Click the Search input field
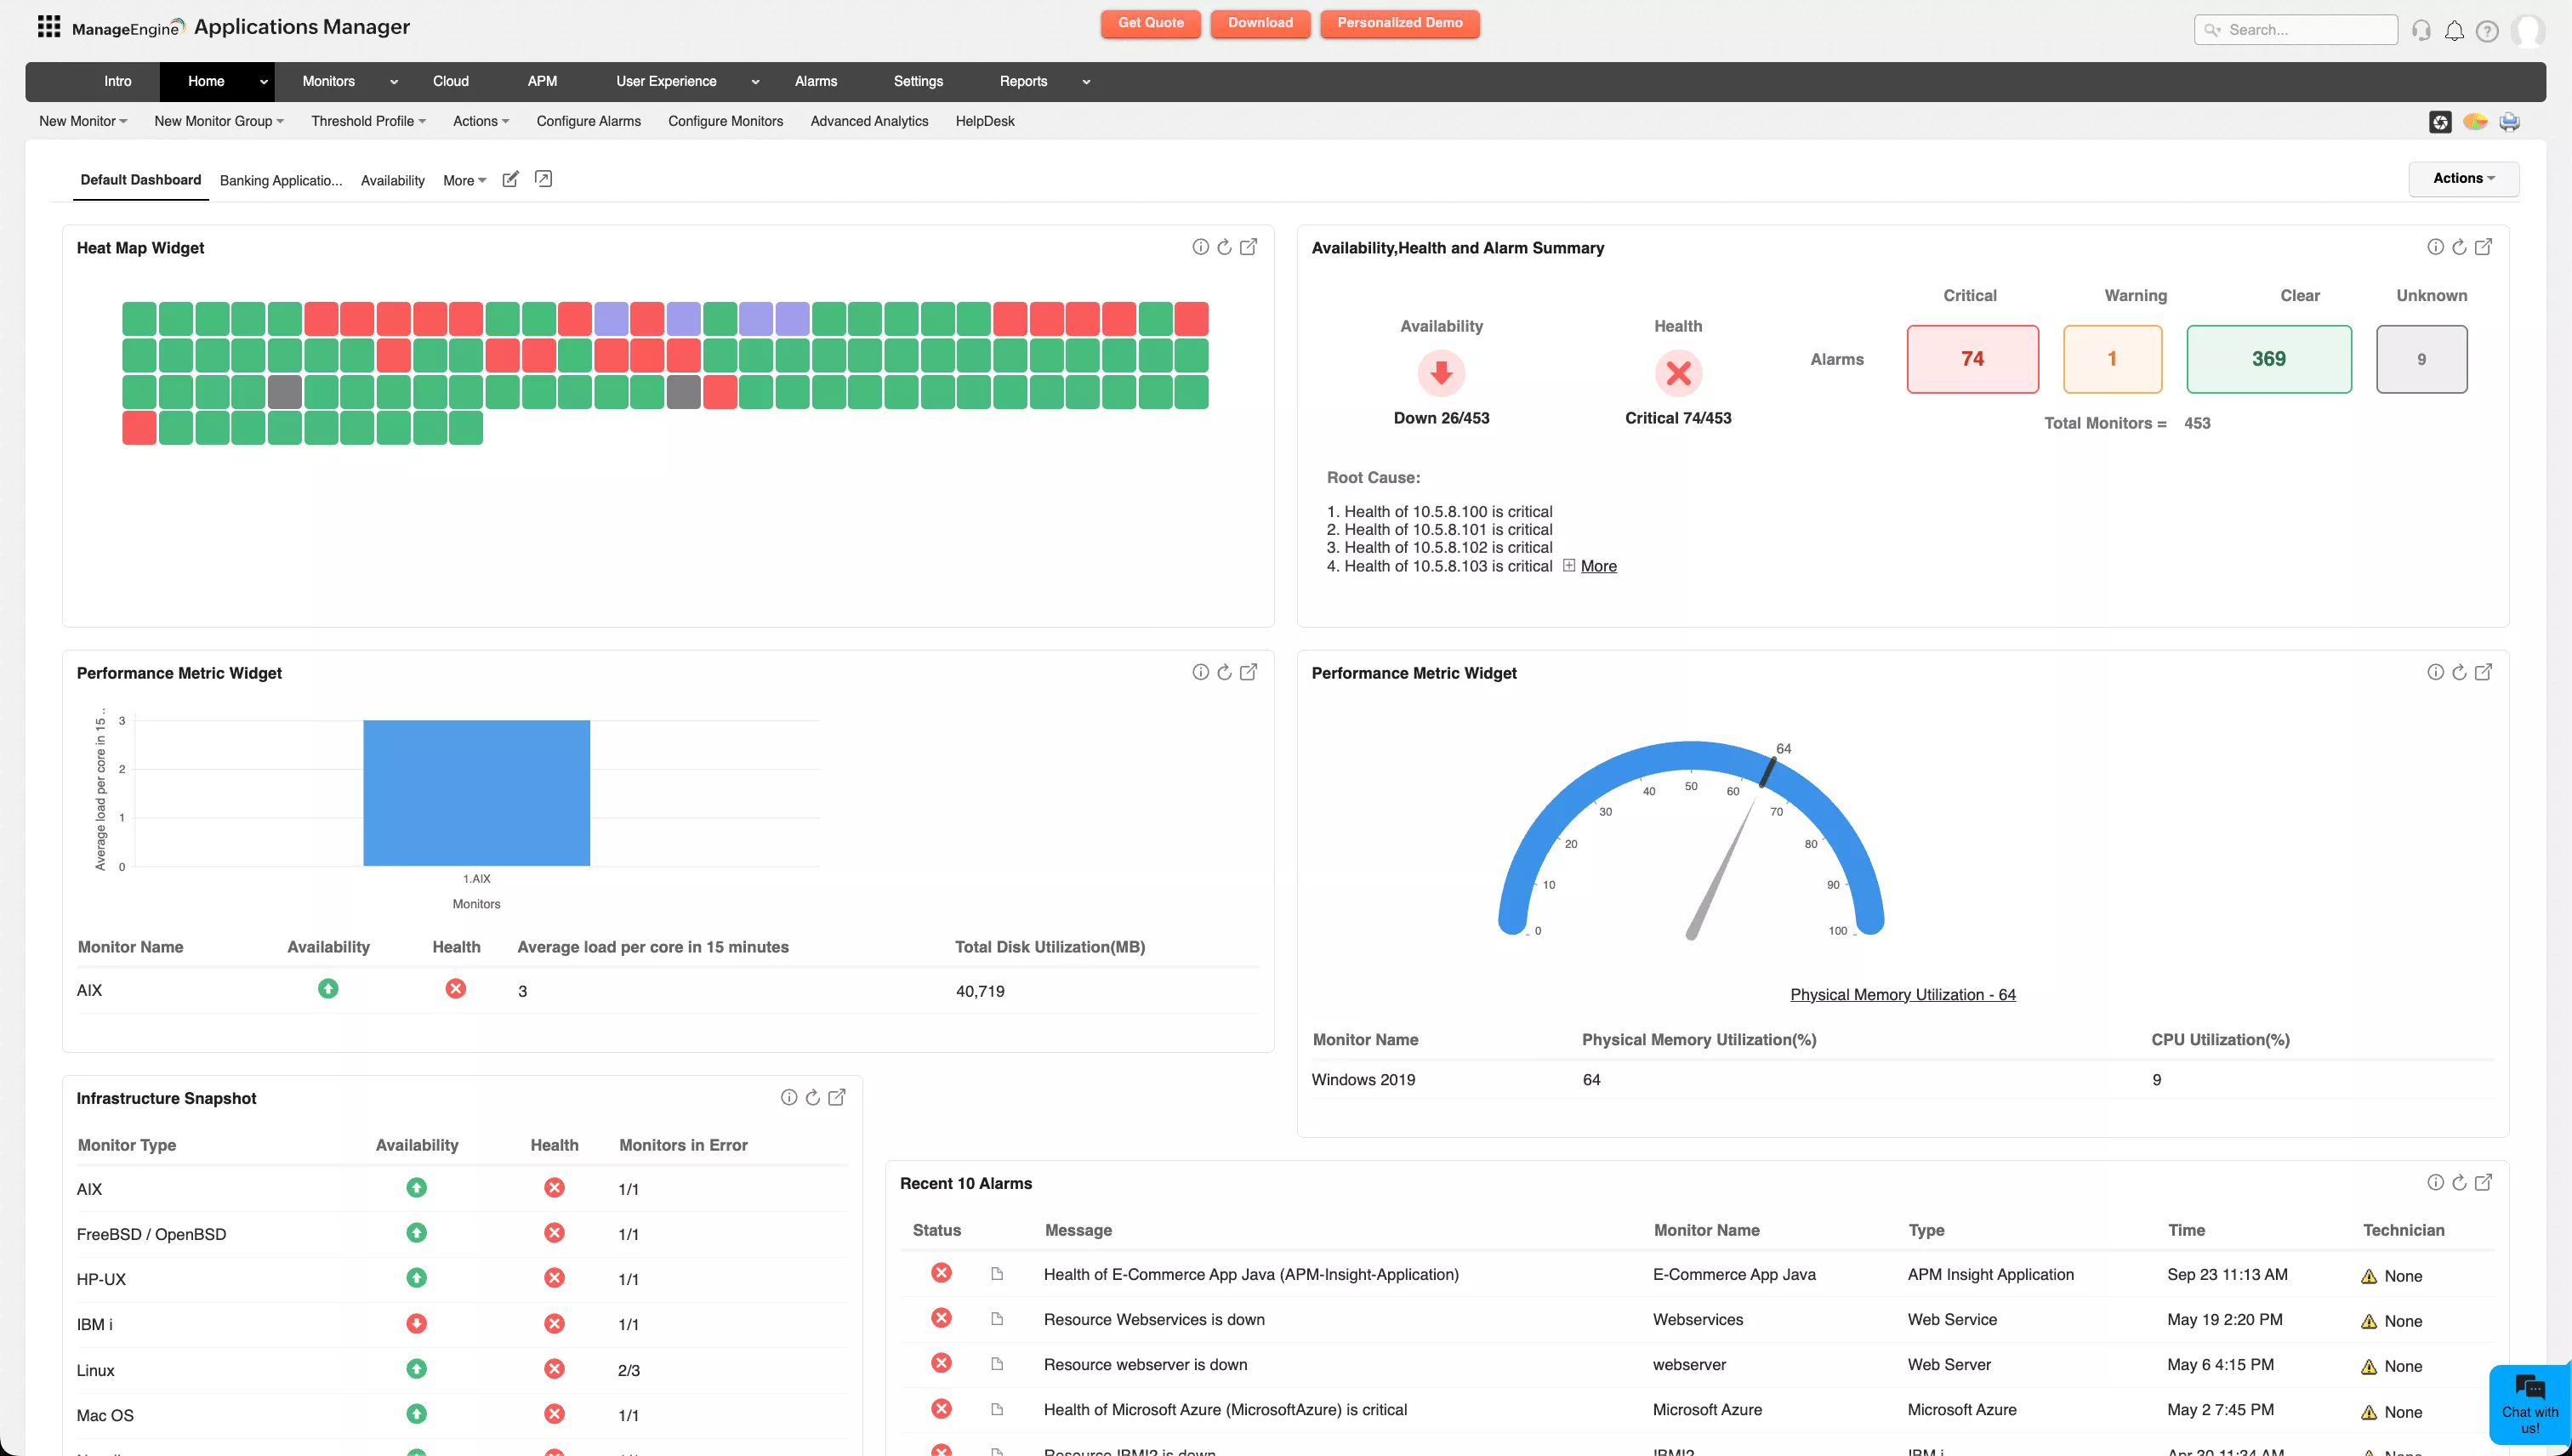 pyautogui.click(x=2295, y=30)
